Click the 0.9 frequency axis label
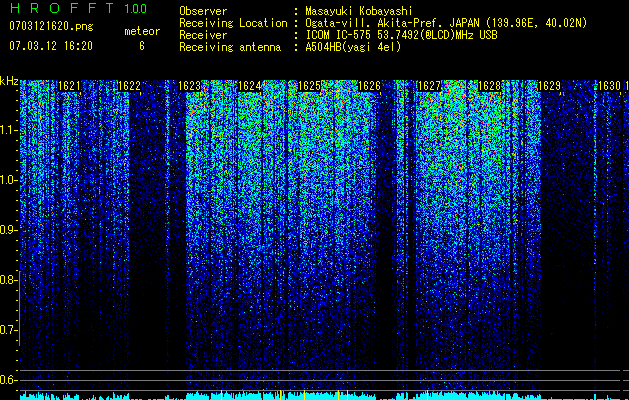 coord(7,230)
